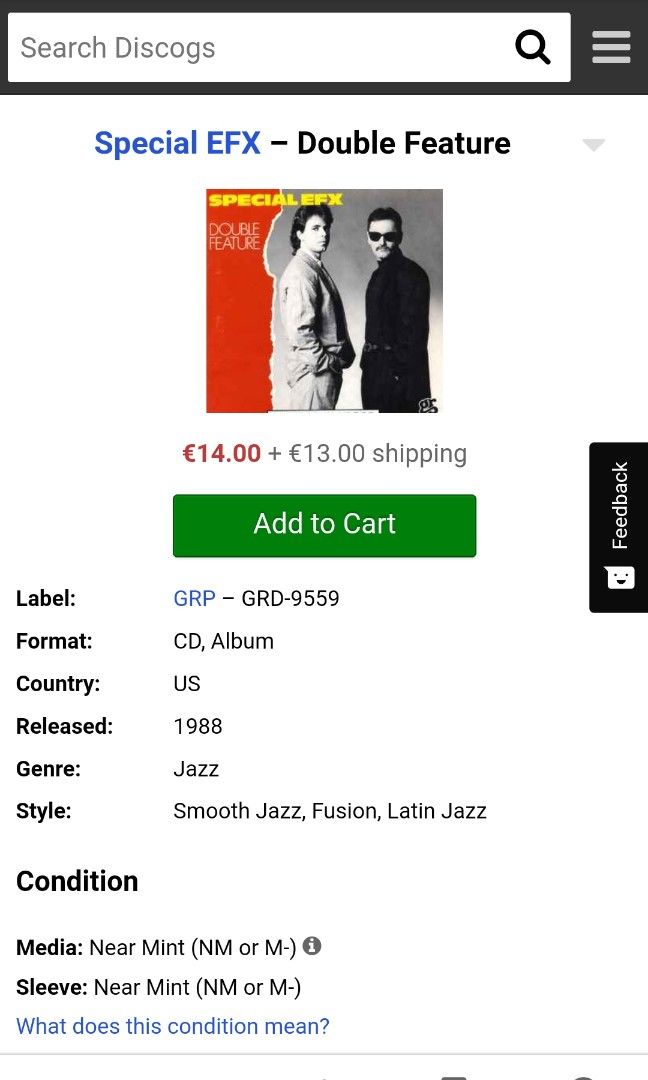Click the Discogs feedback speech-bubble icon
The height and width of the screenshot is (1080, 648).
point(619,577)
